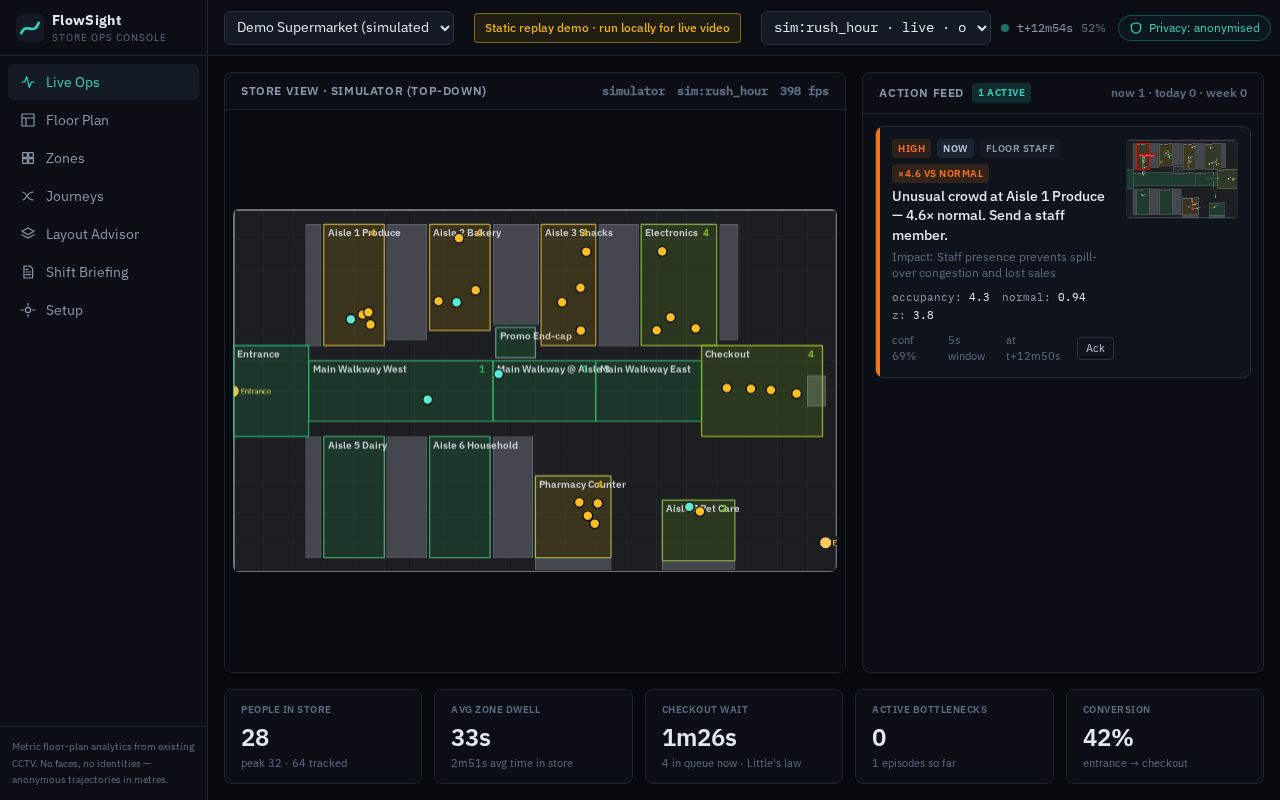This screenshot has width=1280, height=800.
Task: Click the Aisle 6 Household zone label
Action: [x=475, y=445]
